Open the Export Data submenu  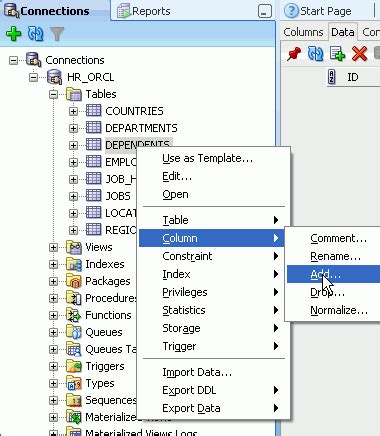212,408
